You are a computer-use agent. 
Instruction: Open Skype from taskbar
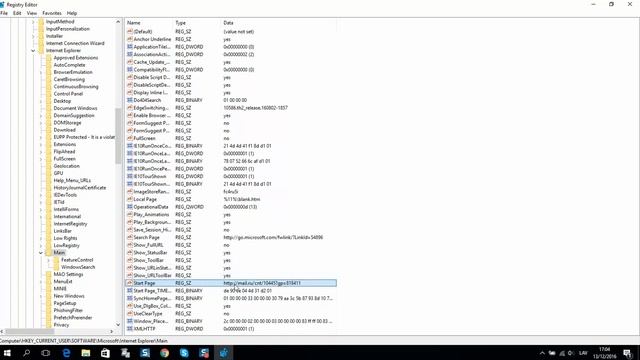click(x=184, y=353)
